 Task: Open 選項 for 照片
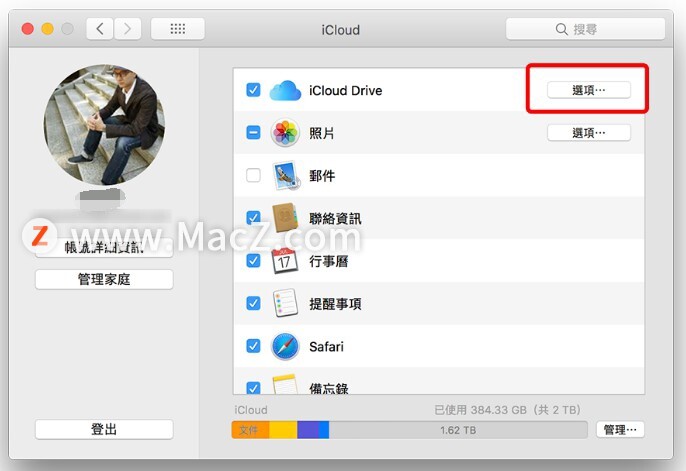click(x=588, y=133)
